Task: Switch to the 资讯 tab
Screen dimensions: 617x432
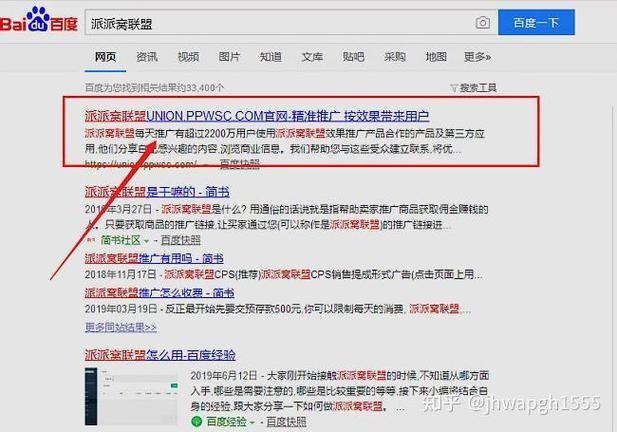Action: click(147, 57)
